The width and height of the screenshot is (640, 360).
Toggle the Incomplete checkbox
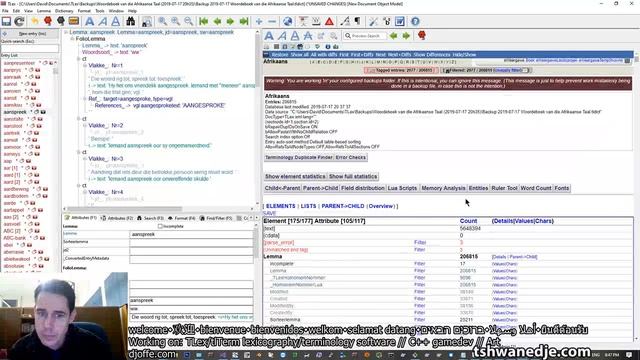point(160,226)
